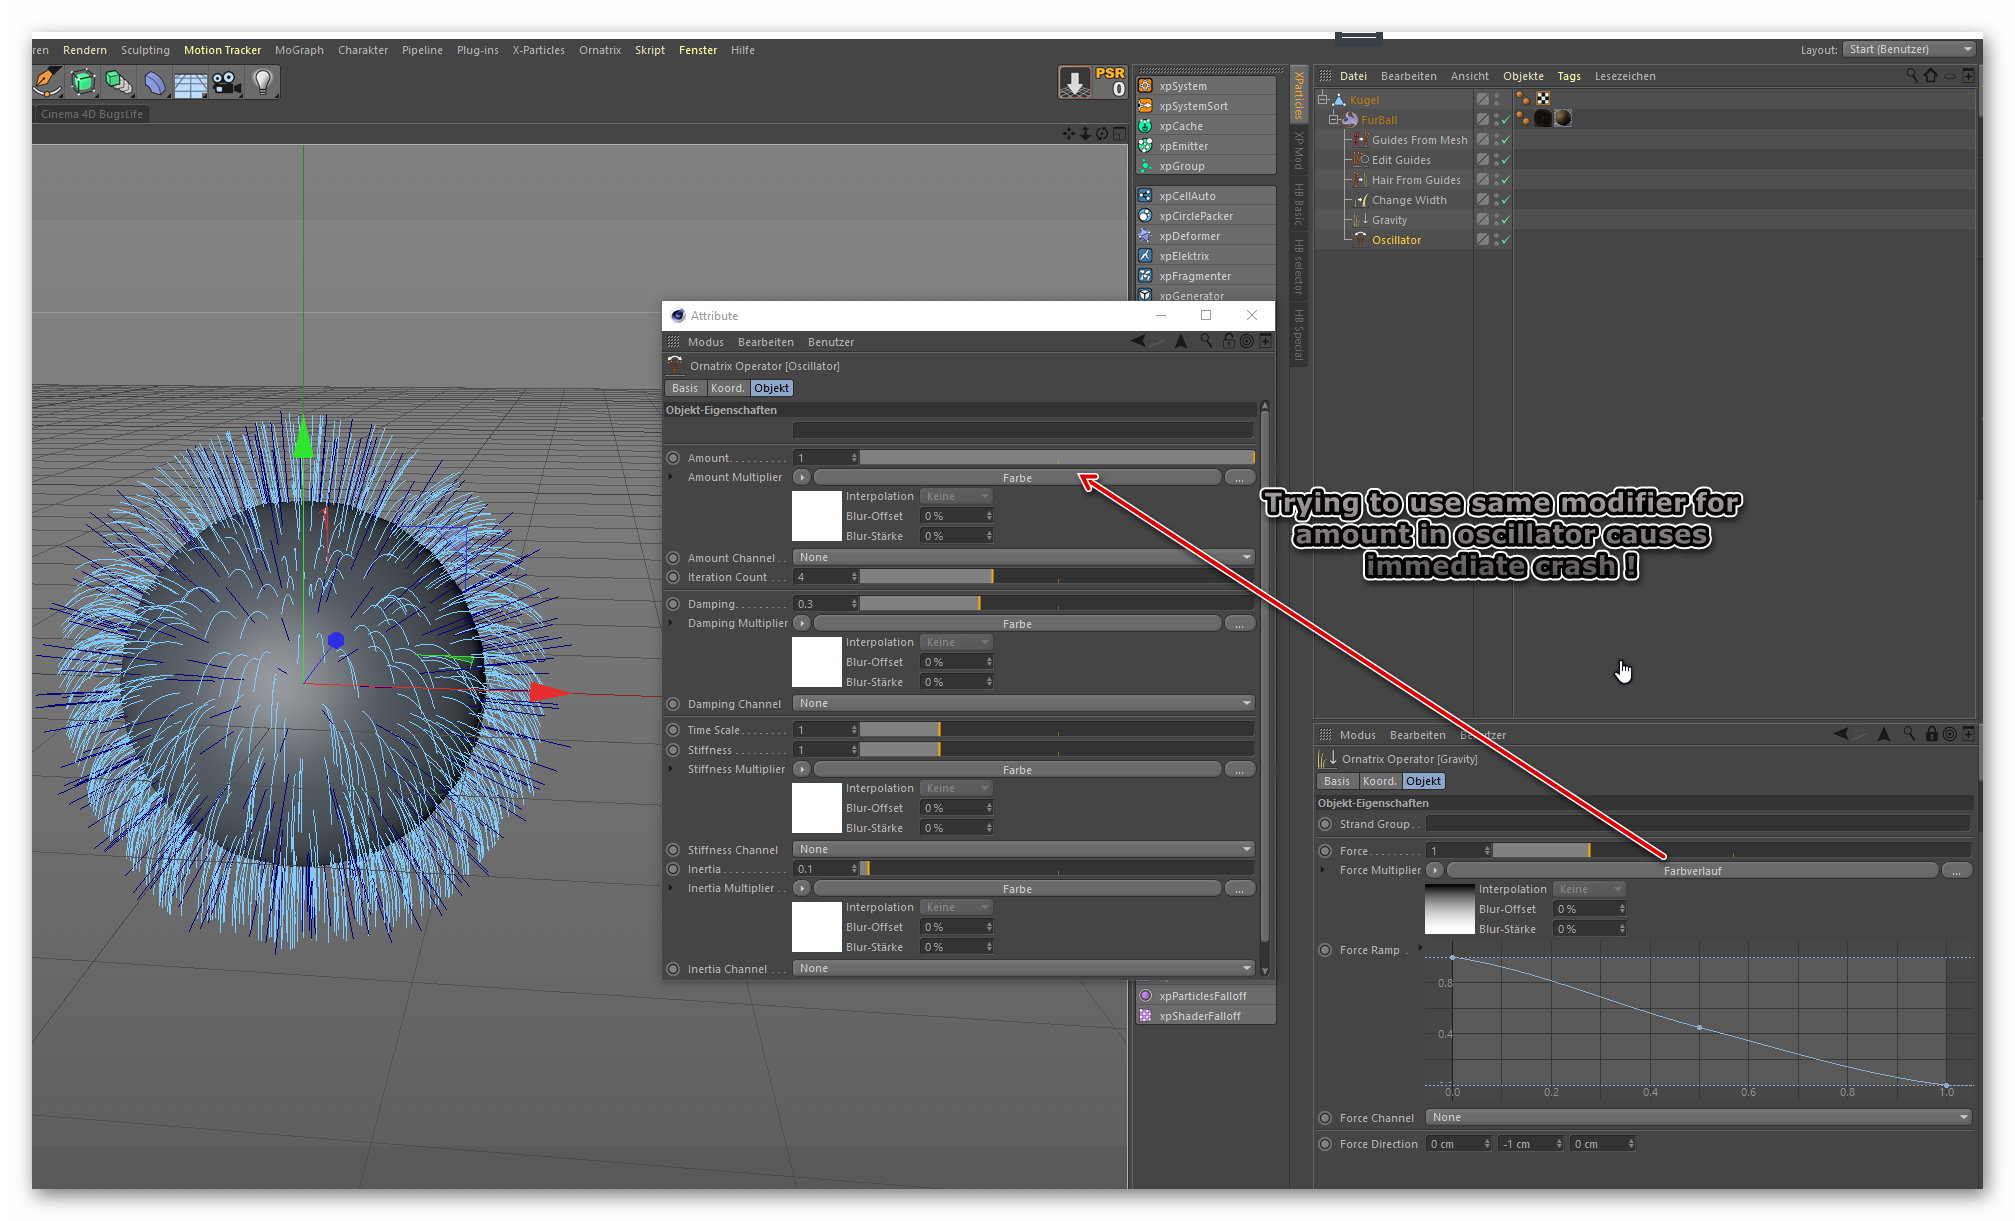Click the Amount Multiplier Farbe button
Image resolution: width=2015 pixels, height=1221 pixels.
[x=1017, y=478]
